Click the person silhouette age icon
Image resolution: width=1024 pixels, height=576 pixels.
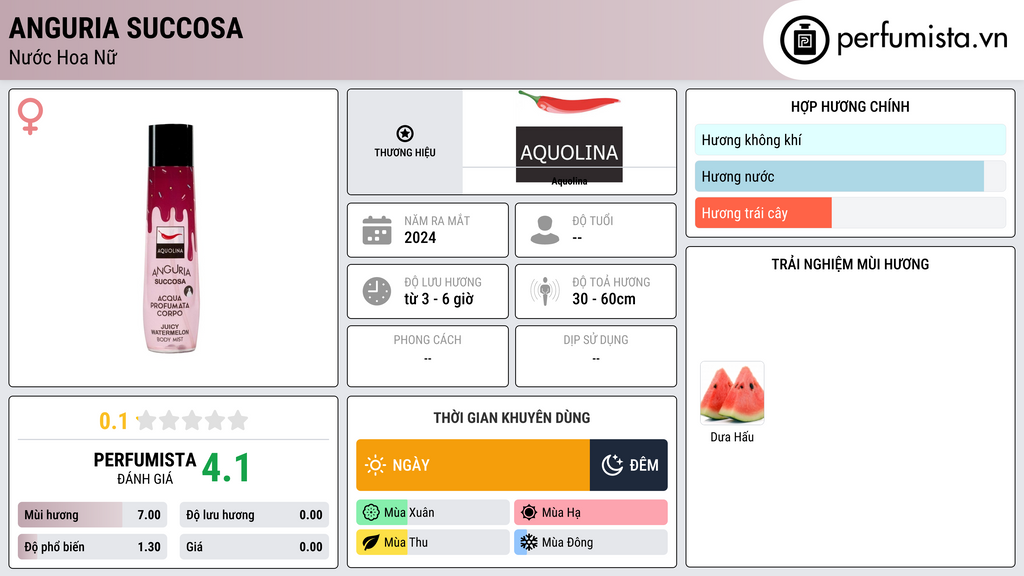[544, 230]
